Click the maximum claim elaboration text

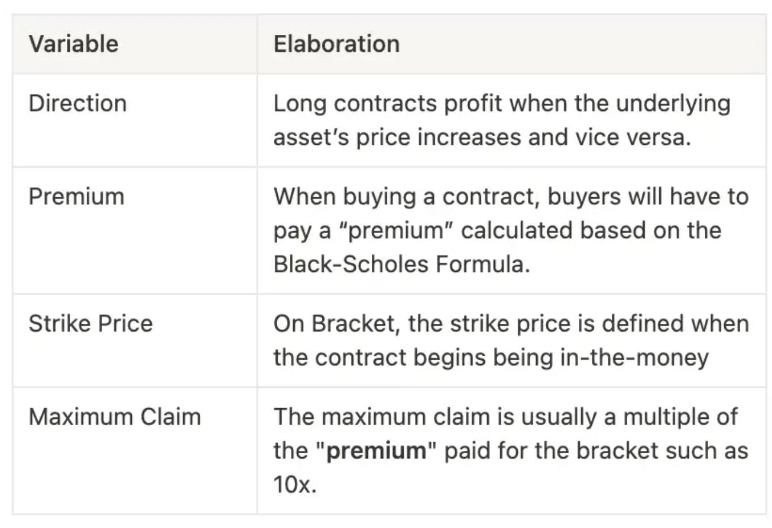(x=511, y=451)
